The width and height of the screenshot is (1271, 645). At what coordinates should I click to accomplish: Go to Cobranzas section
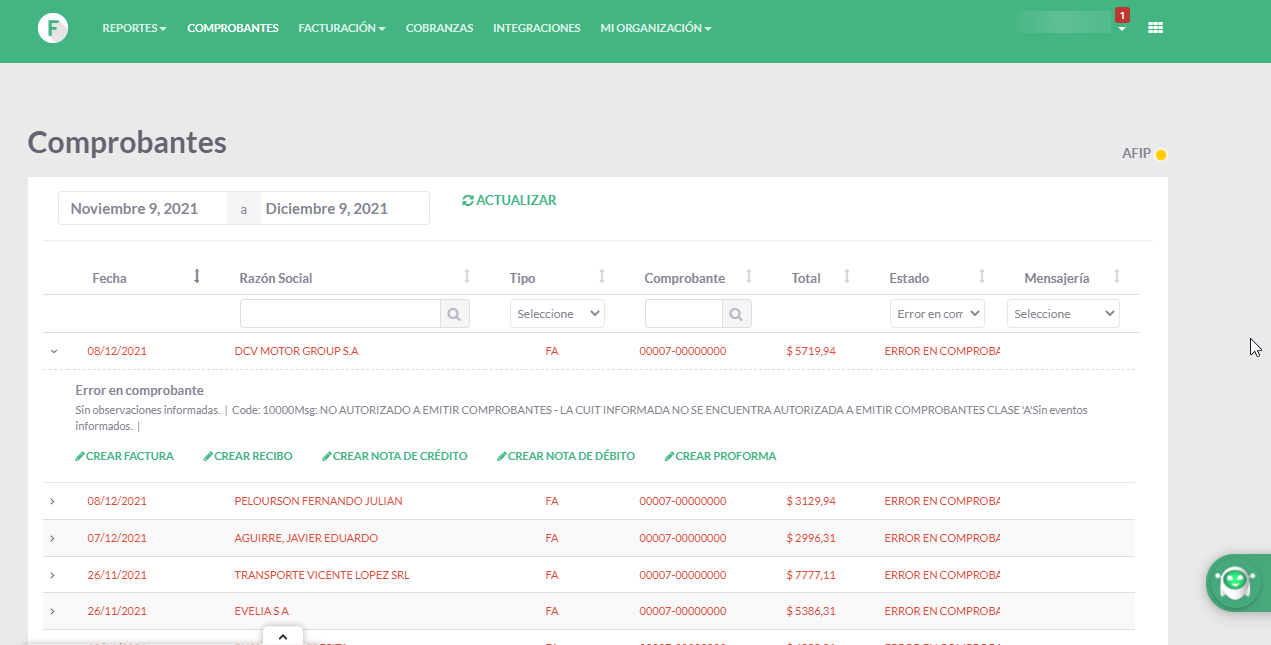(440, 28)
